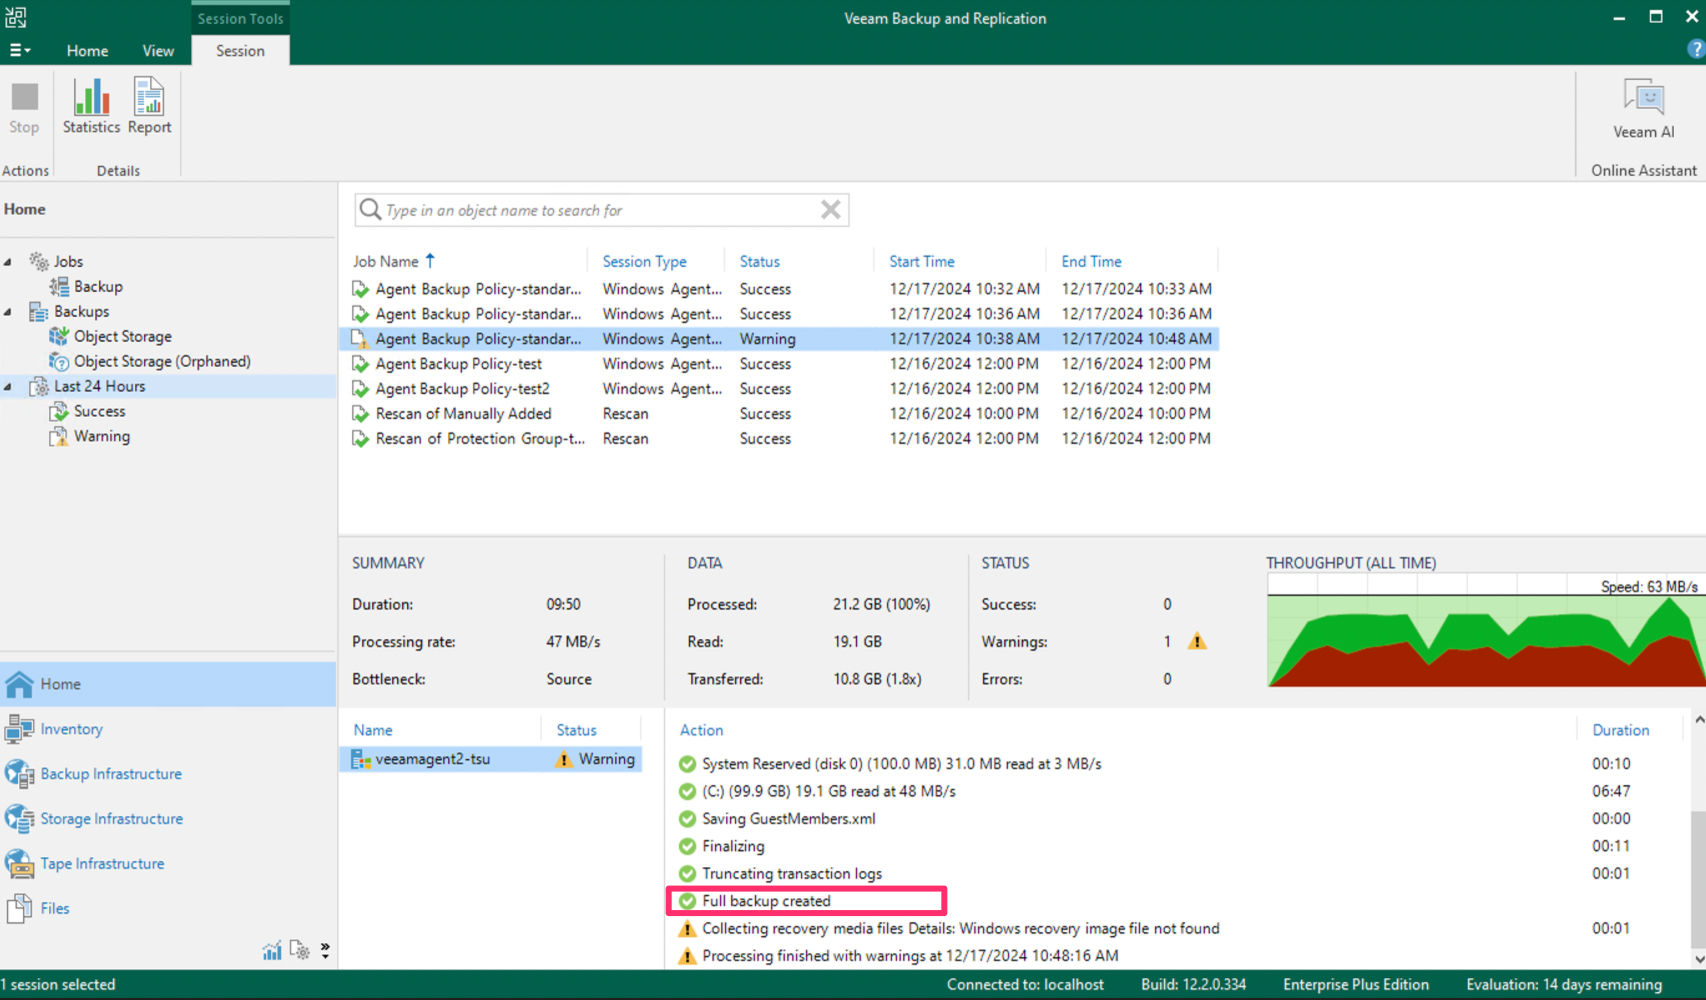Sort by the Start Time column

pos(921,261)
